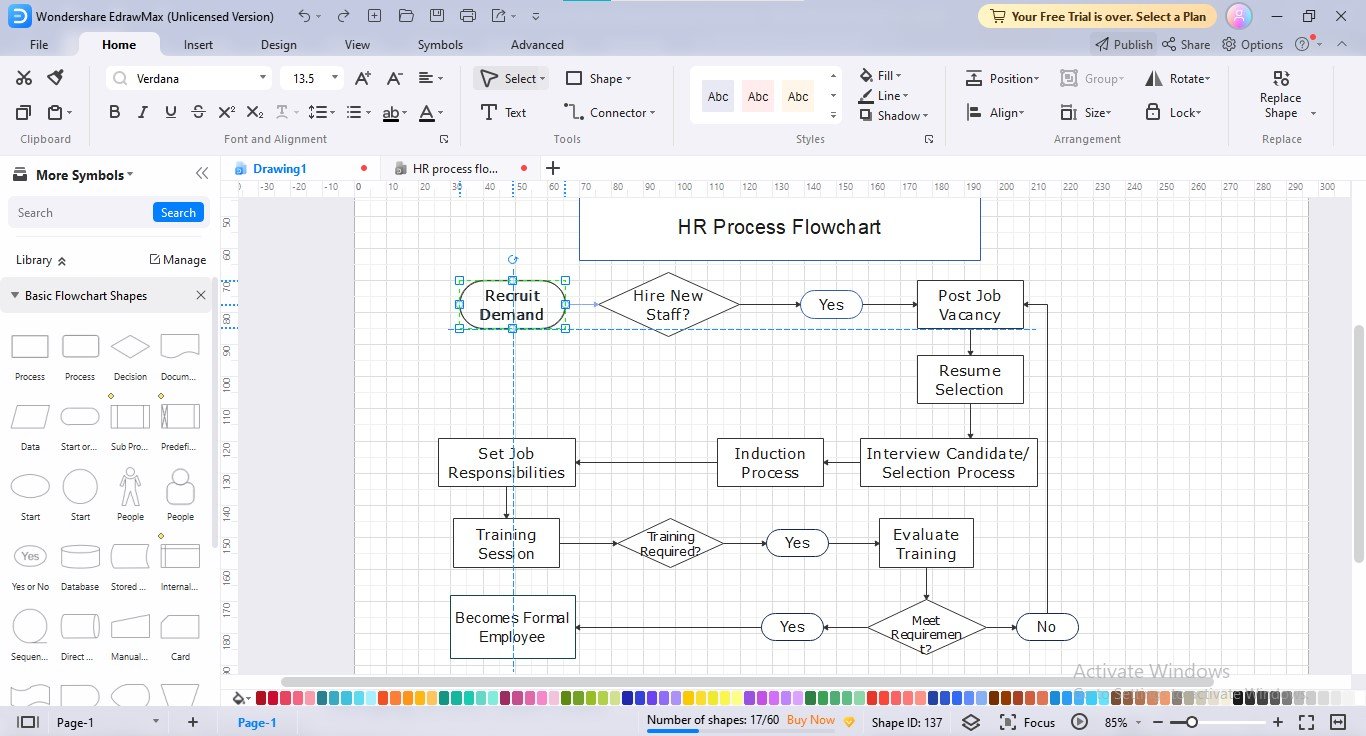The height and width of the screenshot is (736, 1366).
Task: Close the Basic Flowchart Shapes library
Action: tap(201, 295)
